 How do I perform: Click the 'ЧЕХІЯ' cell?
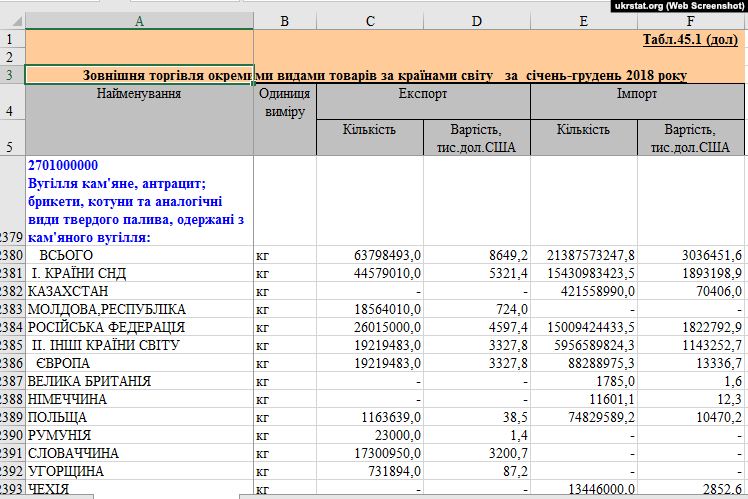click(139, 489)
